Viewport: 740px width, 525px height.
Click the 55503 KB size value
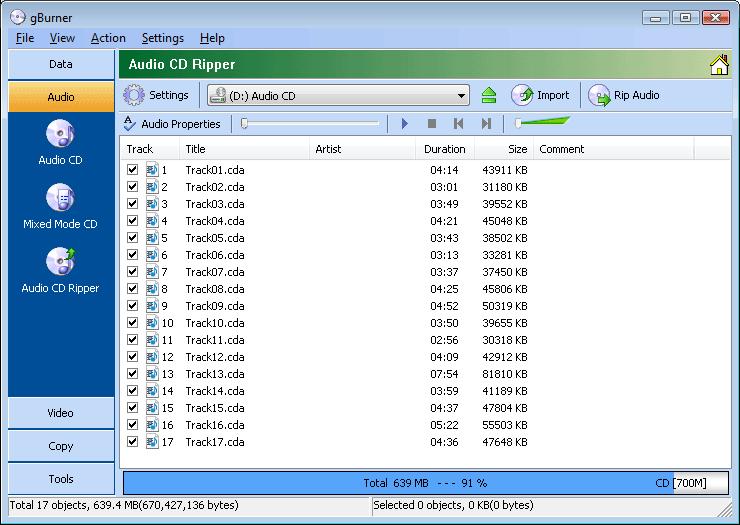(x=505, y=425)
